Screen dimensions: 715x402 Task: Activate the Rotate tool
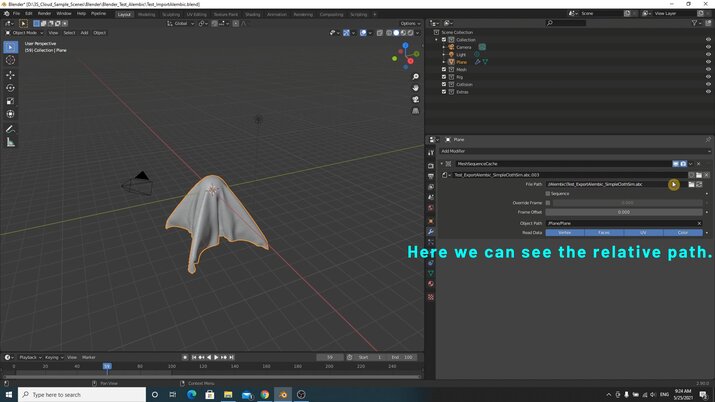(x=10, y=88)
